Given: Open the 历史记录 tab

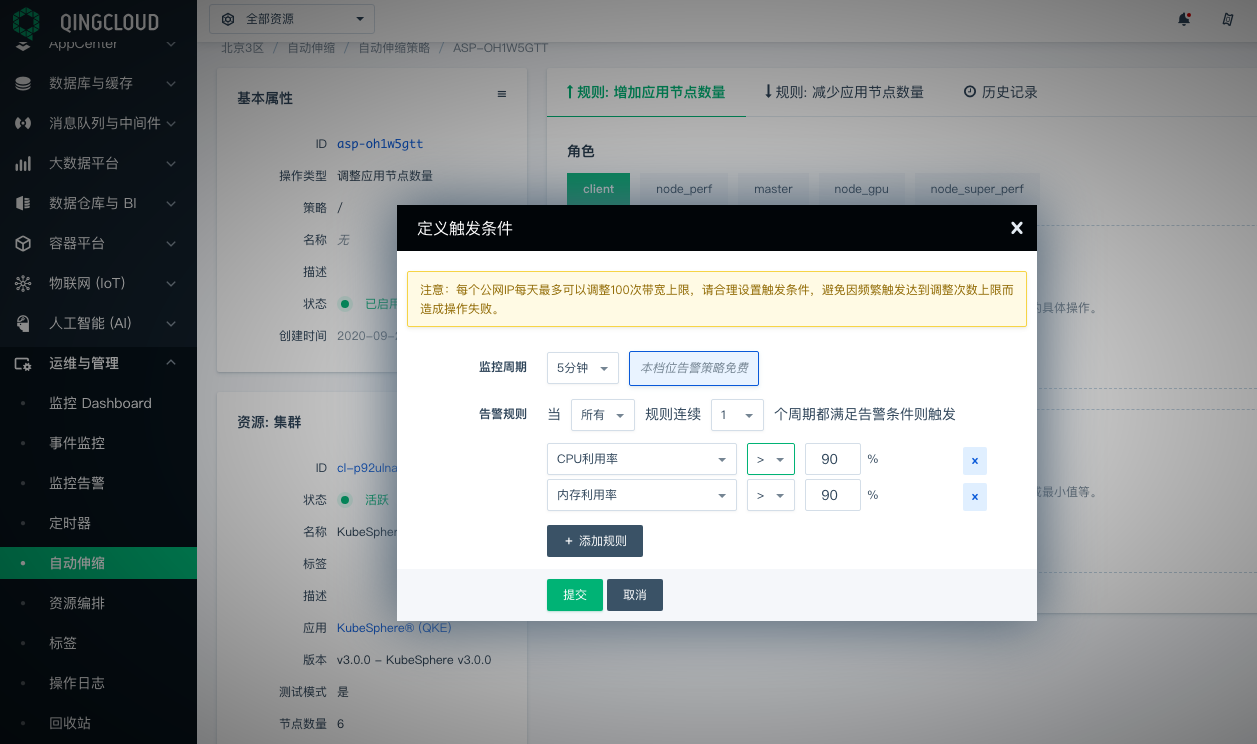Looking at the screenshot, I should 1000,92.
